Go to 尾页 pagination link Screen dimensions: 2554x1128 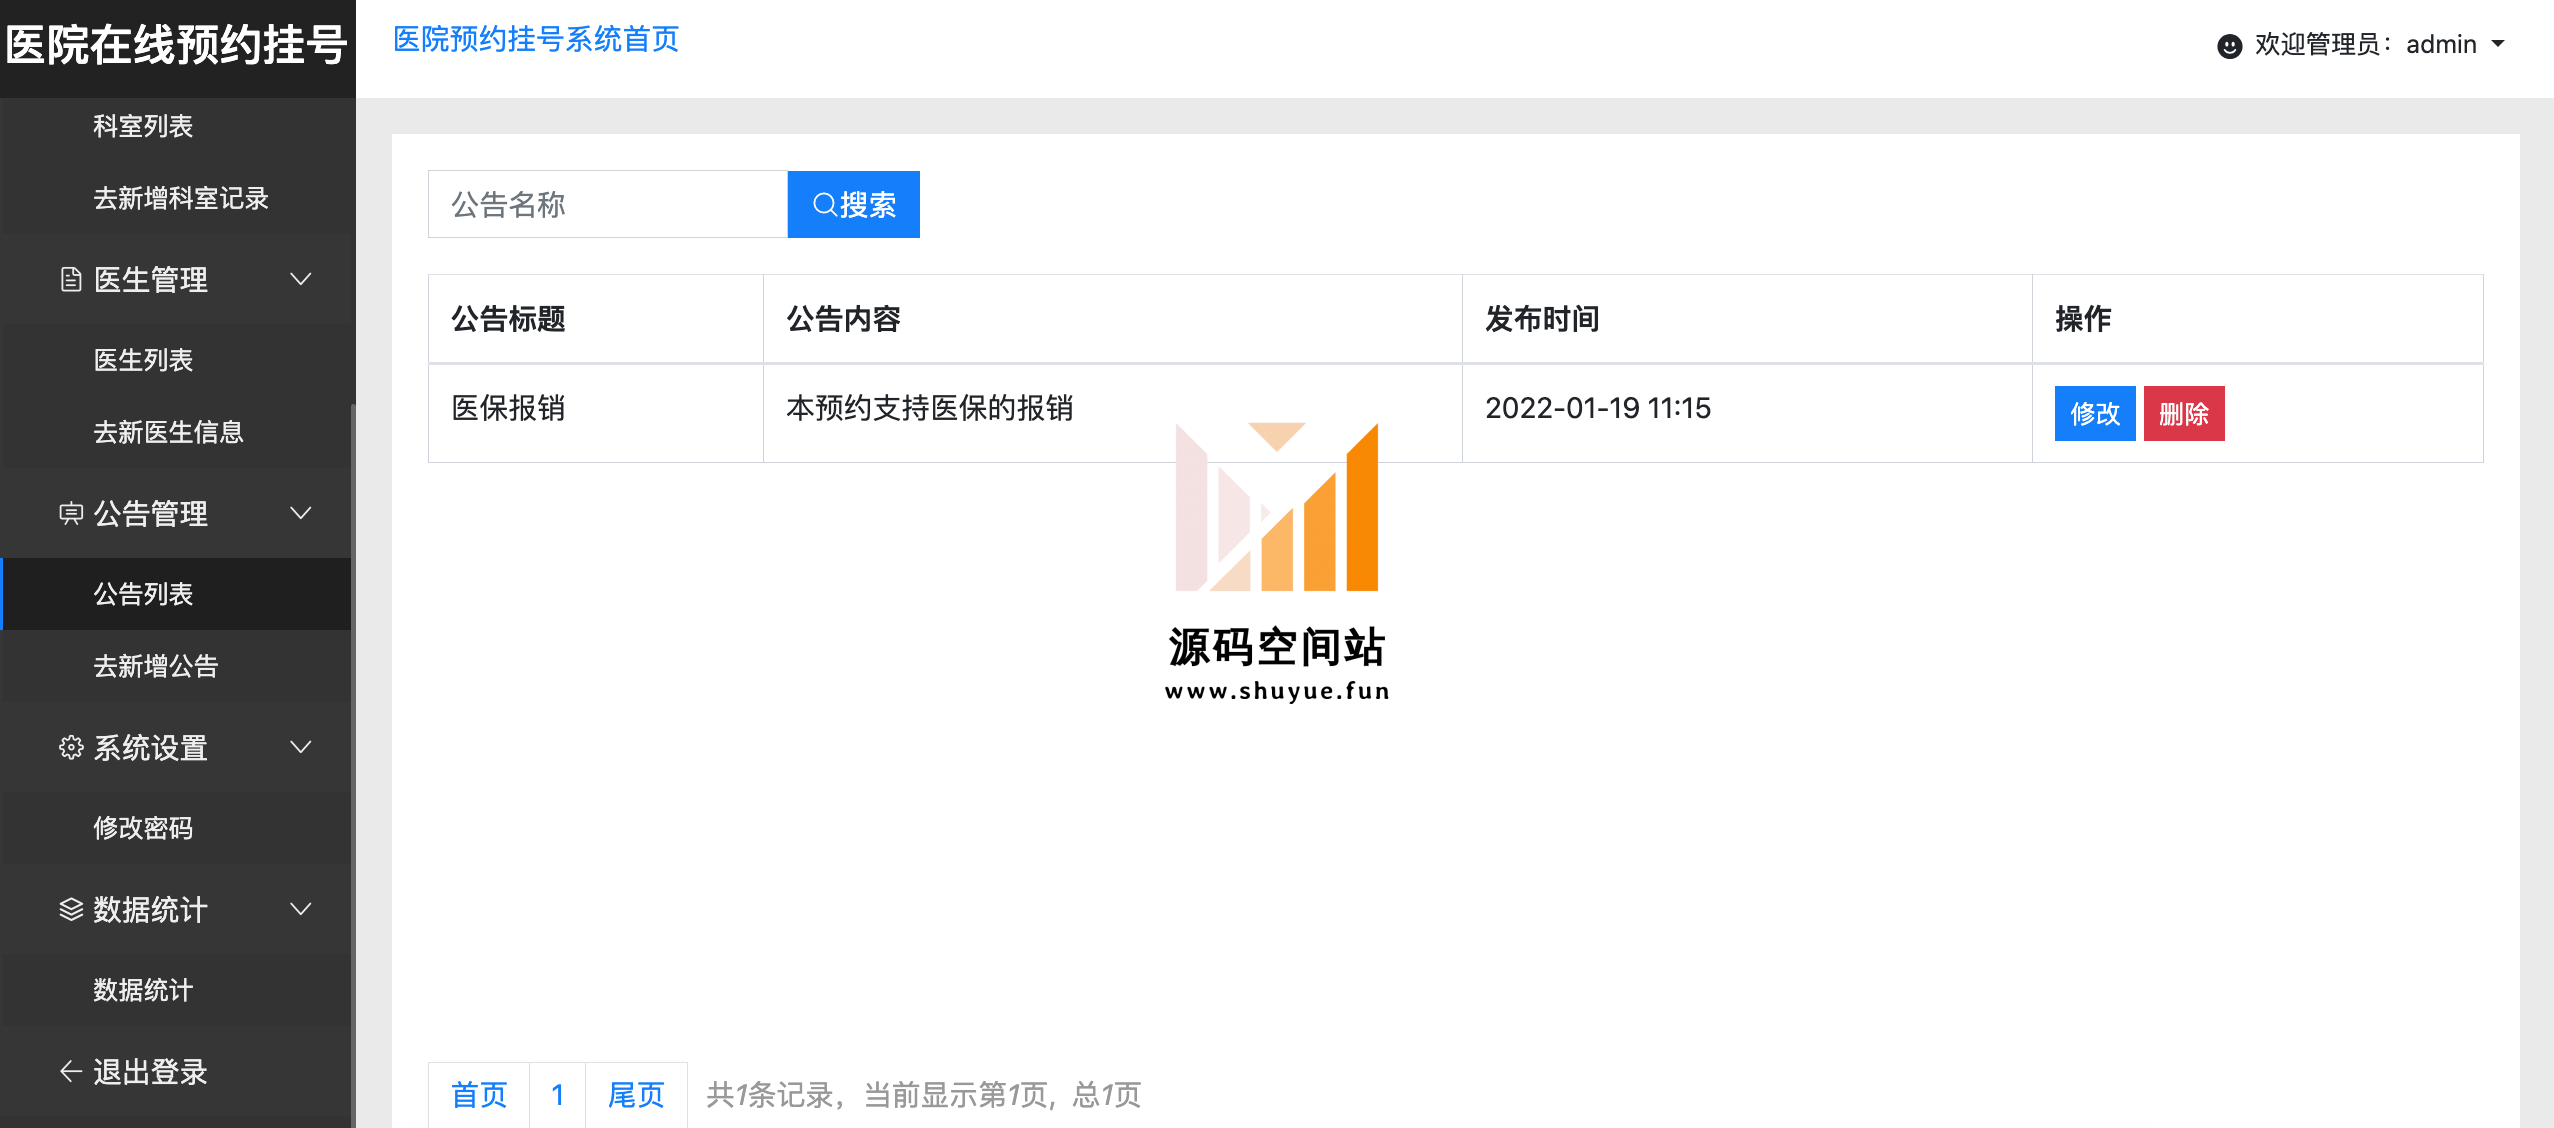pos(636,1095)
